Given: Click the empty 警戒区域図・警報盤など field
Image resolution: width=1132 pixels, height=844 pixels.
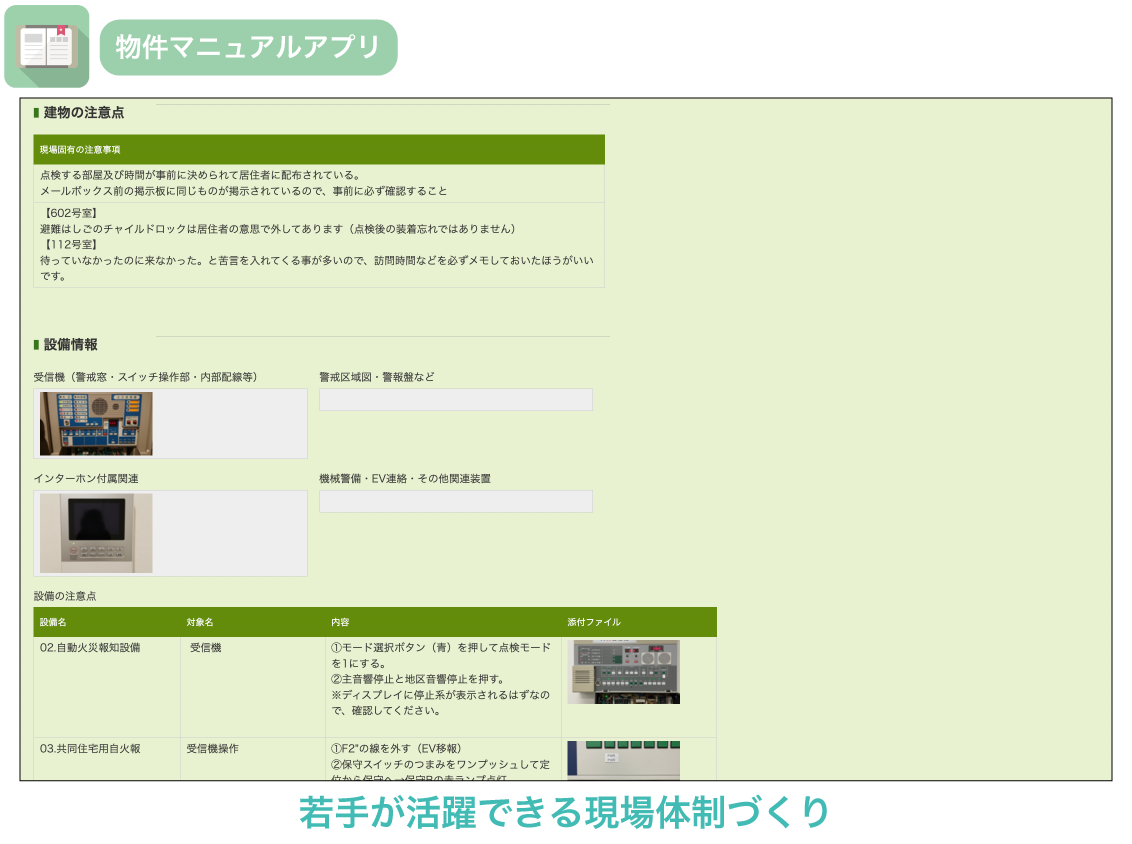Looking at the screenshot, I should [455, 400].
